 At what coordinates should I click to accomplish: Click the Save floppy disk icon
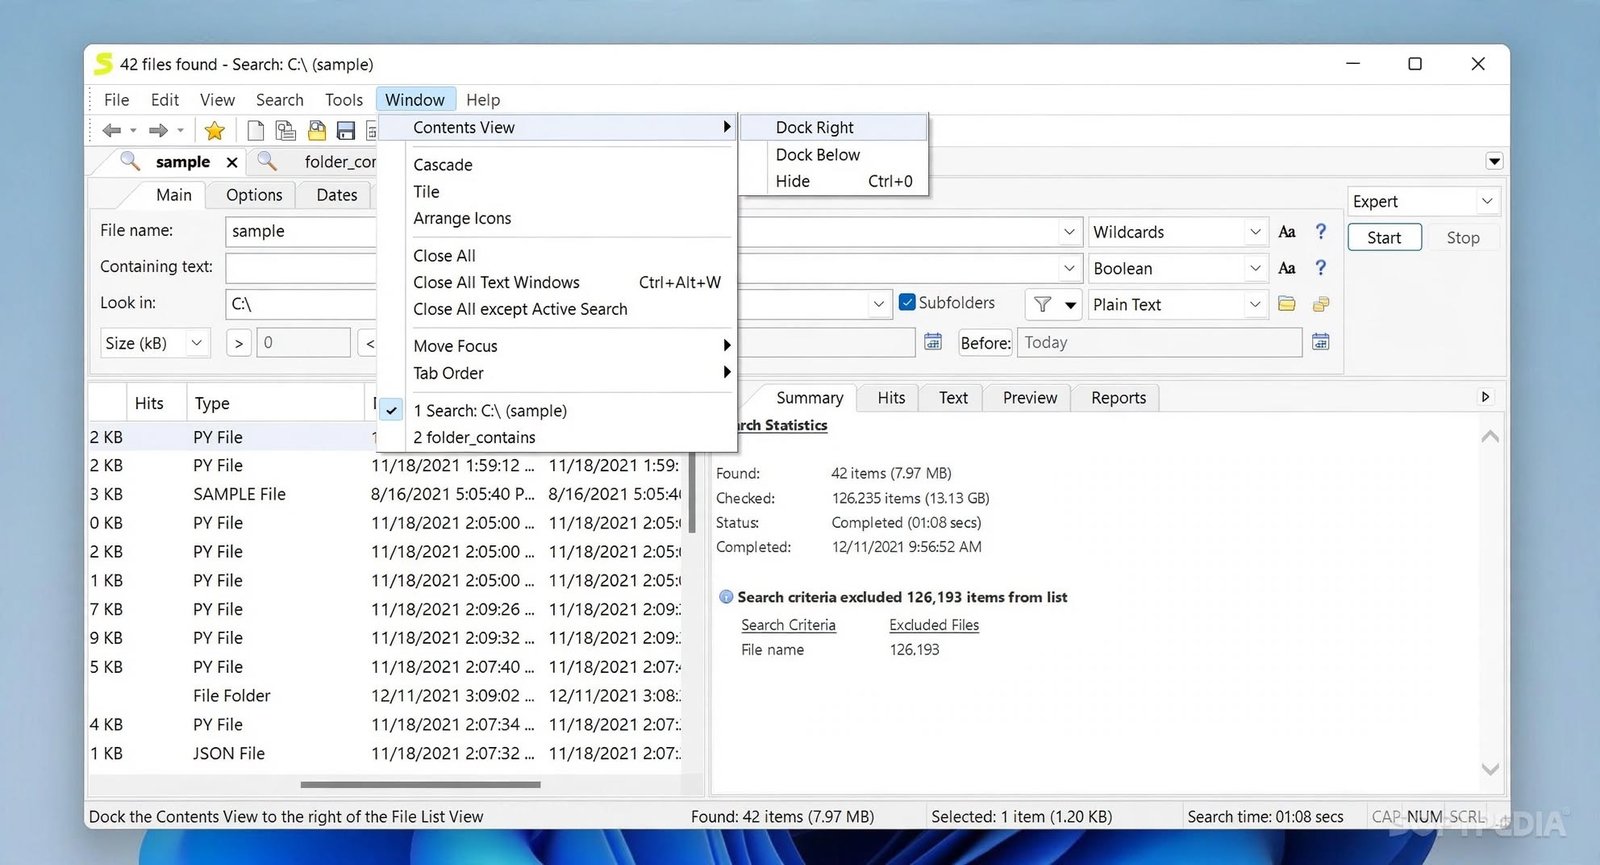(346, 130)
